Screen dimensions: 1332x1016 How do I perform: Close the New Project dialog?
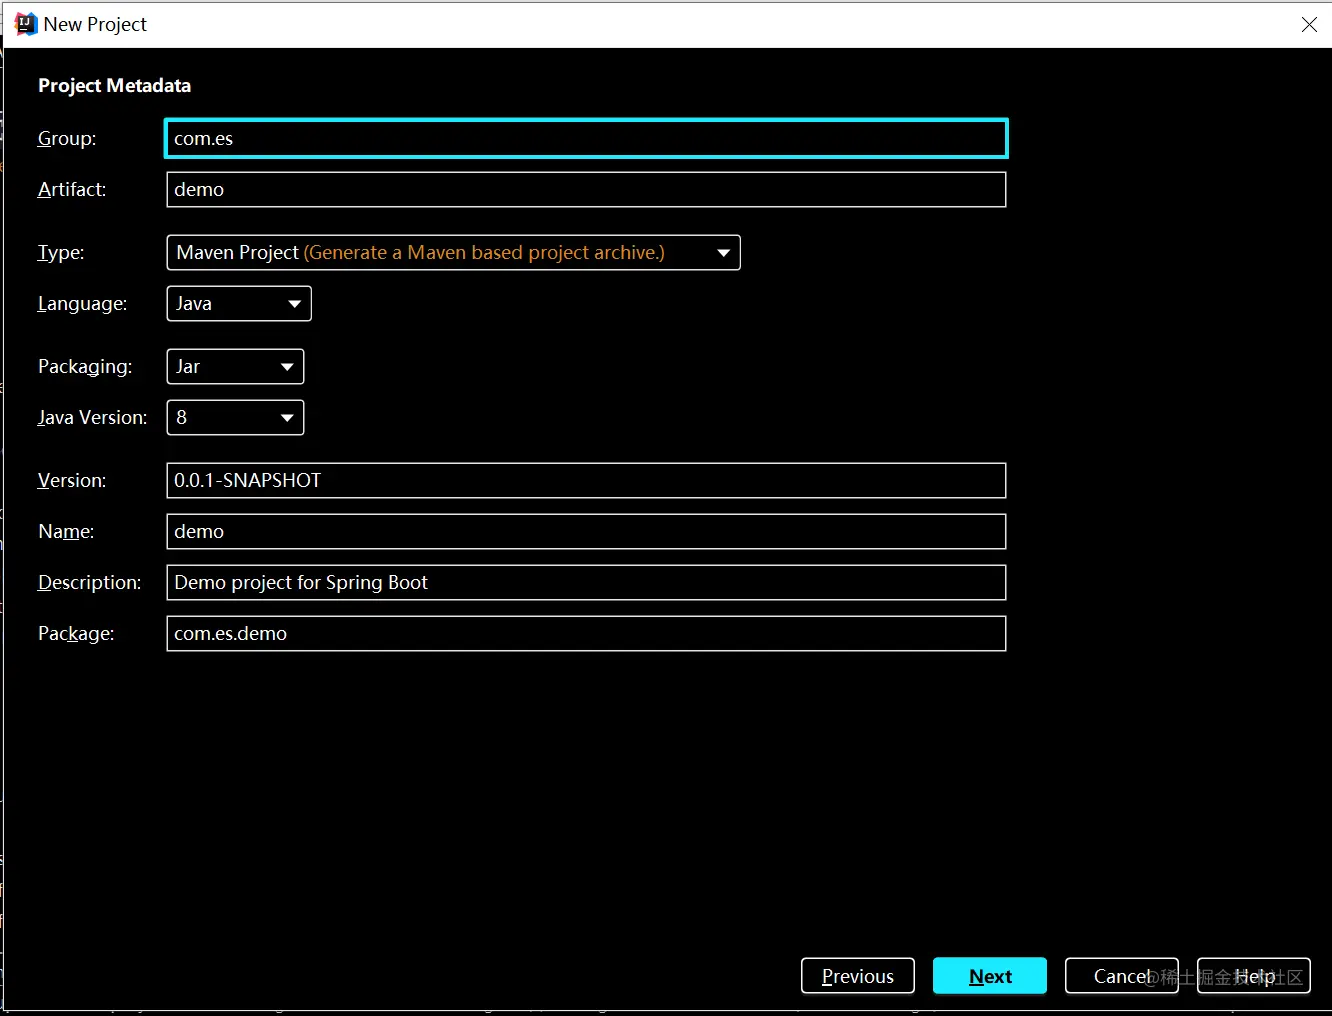1309,24
